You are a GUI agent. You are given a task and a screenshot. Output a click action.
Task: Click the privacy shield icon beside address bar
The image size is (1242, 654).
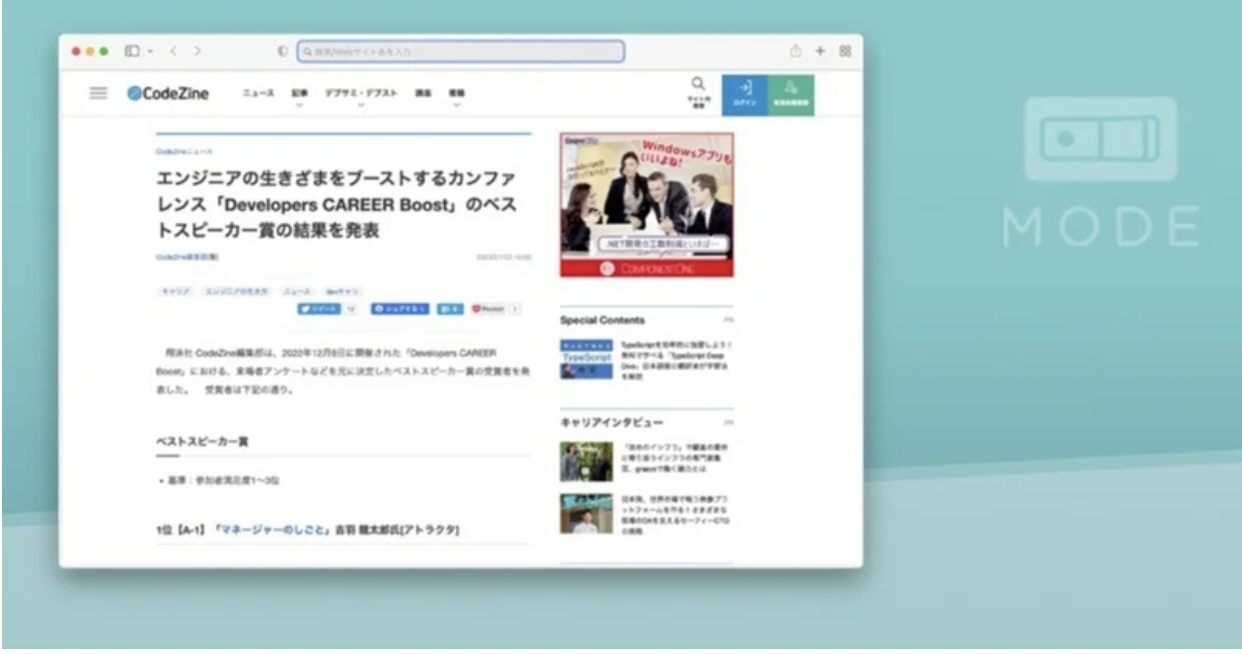click(x=282, y=51)
